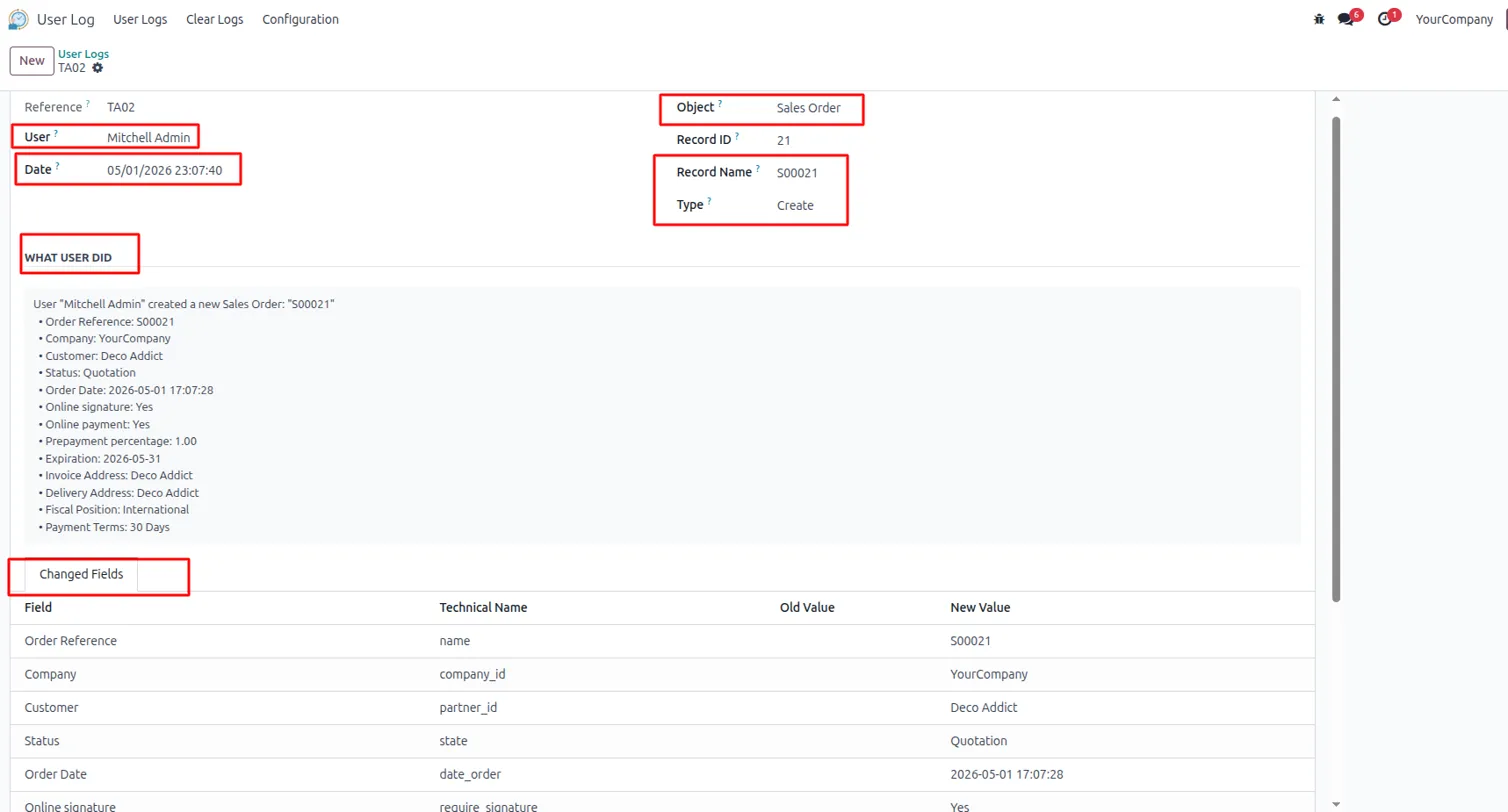Click the vertical scrollbar thumb
This screenshot has width=1508, height=812.
pyautogui.click(x=1336, y=358)
